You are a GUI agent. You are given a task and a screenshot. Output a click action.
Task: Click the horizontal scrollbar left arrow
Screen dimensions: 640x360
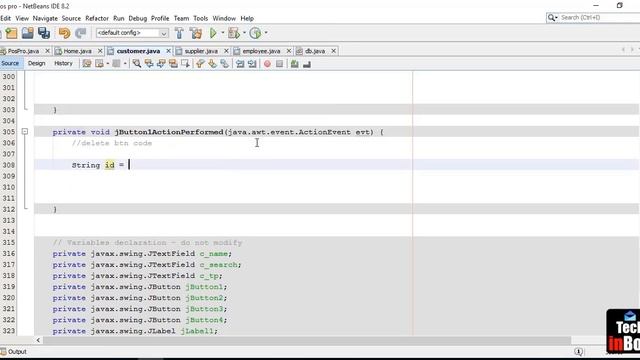click(x=38, y=340)
